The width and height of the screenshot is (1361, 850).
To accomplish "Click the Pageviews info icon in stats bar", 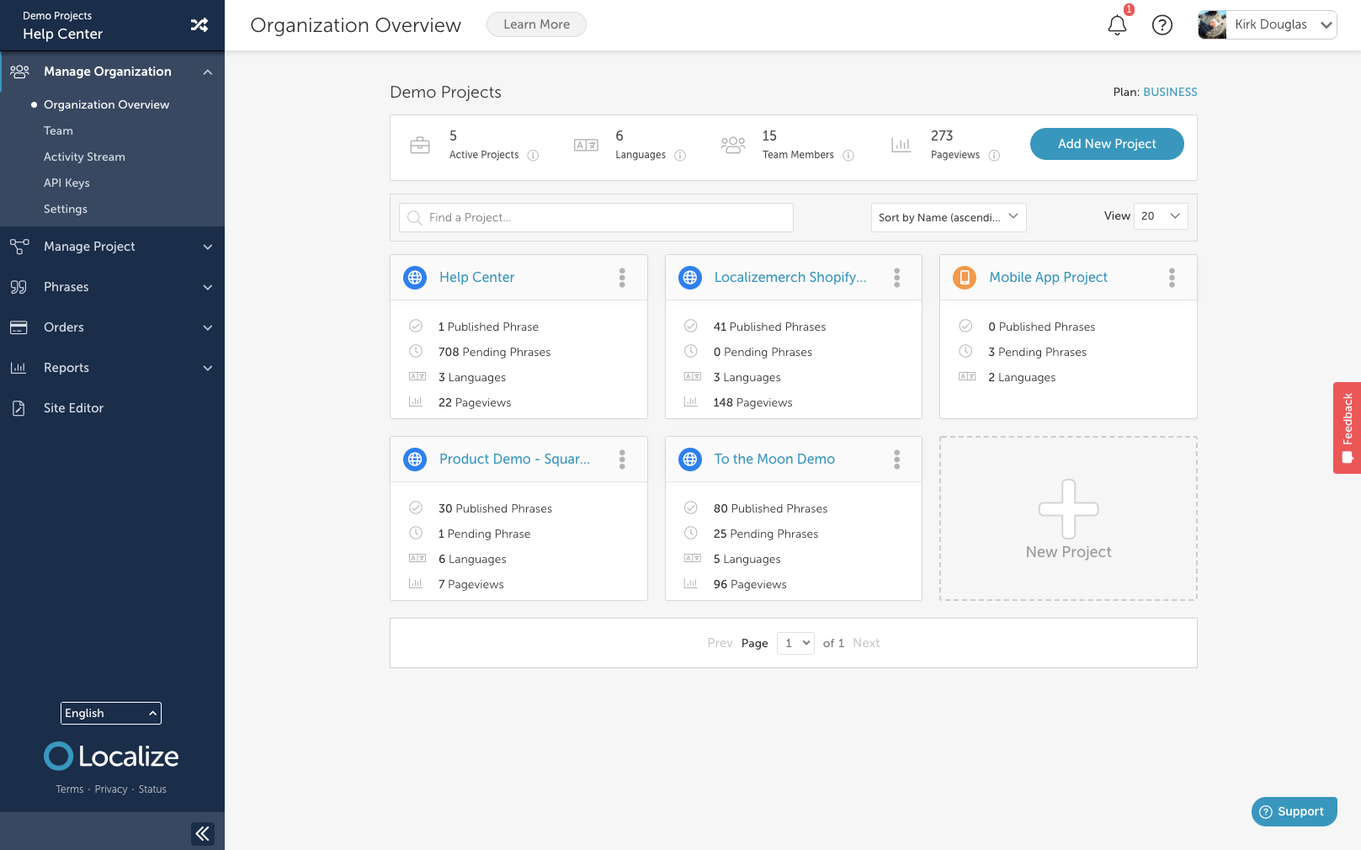I will [x=994, y=156].
